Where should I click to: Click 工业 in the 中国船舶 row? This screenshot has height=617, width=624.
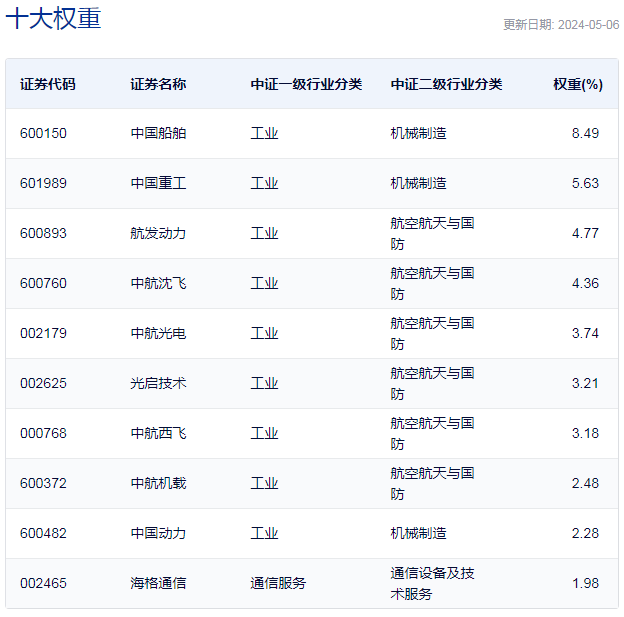pos(264,133)
